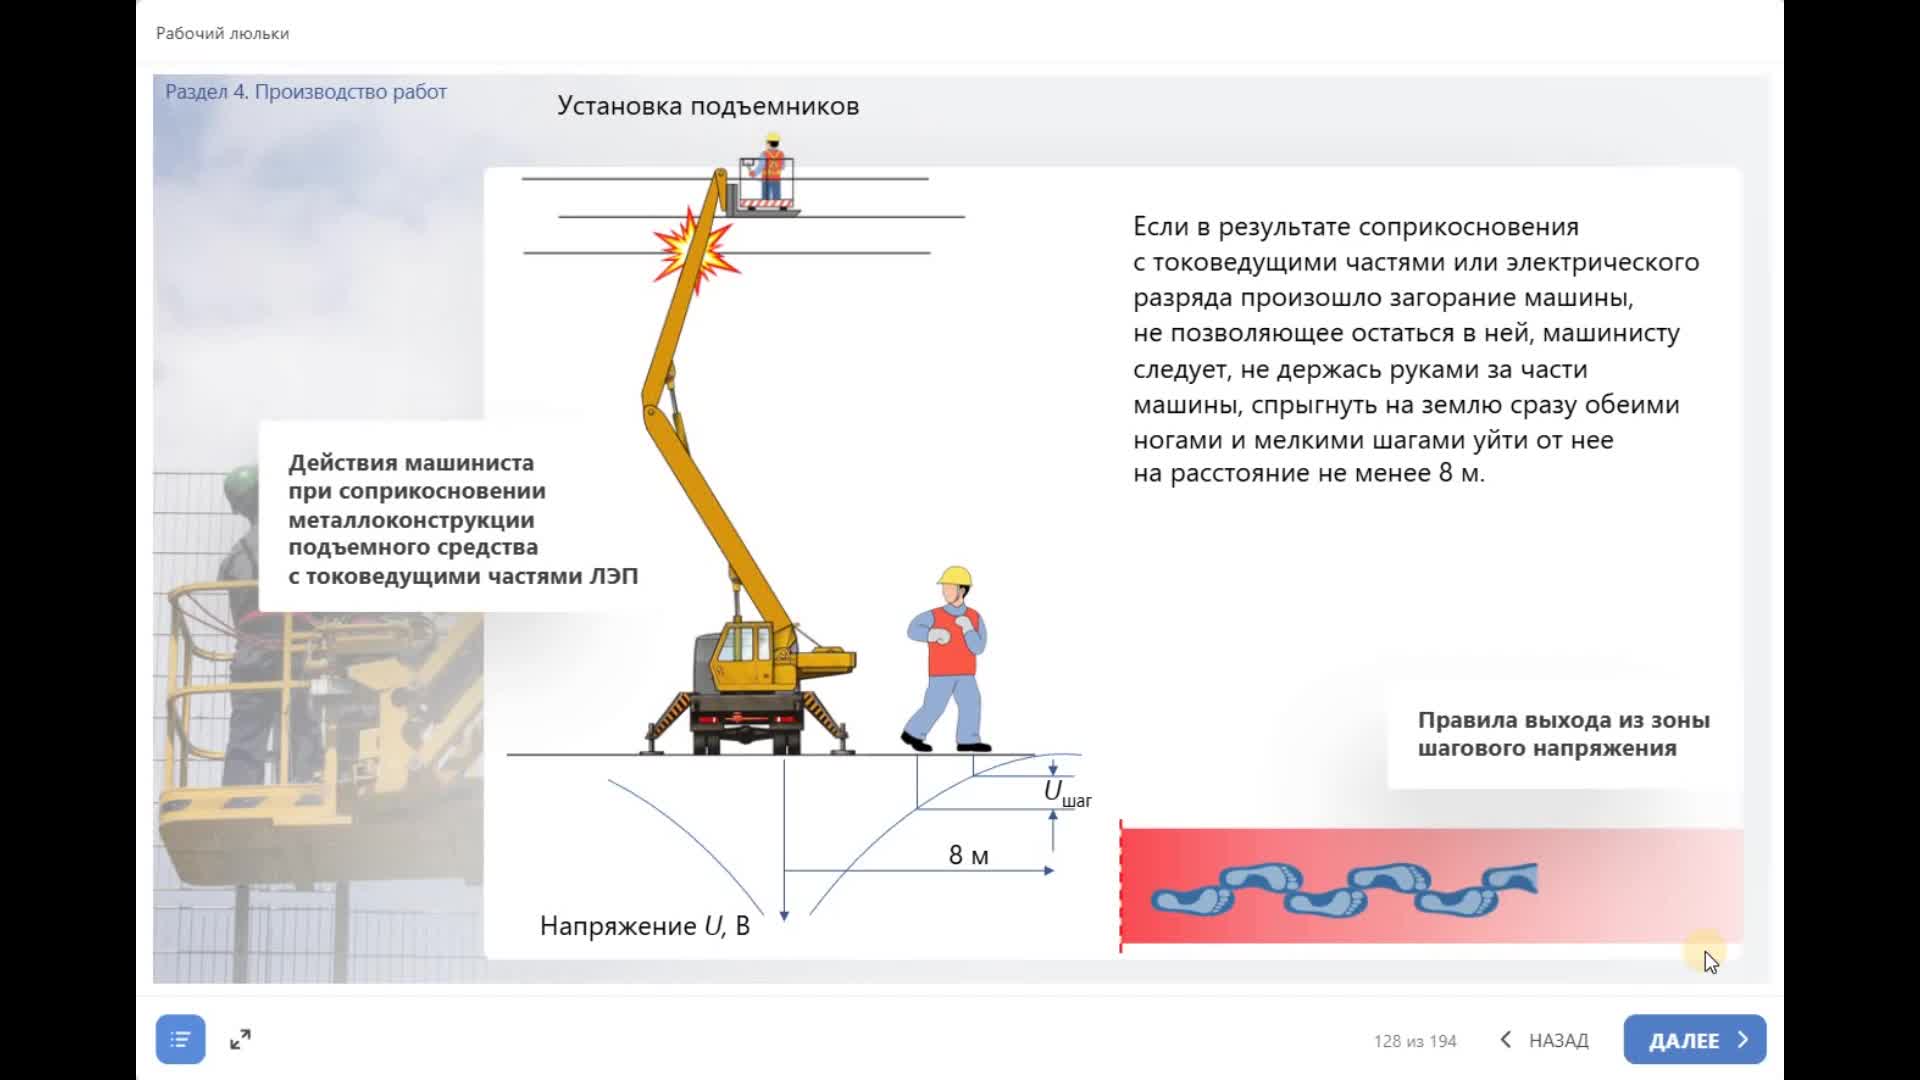1920x1080 pixels.
Task: Expand the player to fullscreen
Action: 239,1039
